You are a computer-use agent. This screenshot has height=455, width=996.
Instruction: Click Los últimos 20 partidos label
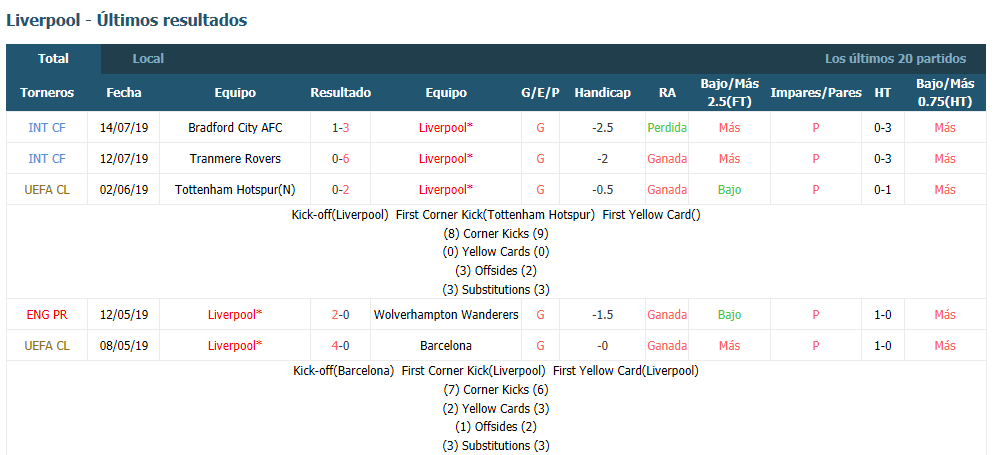coord(896,58)
